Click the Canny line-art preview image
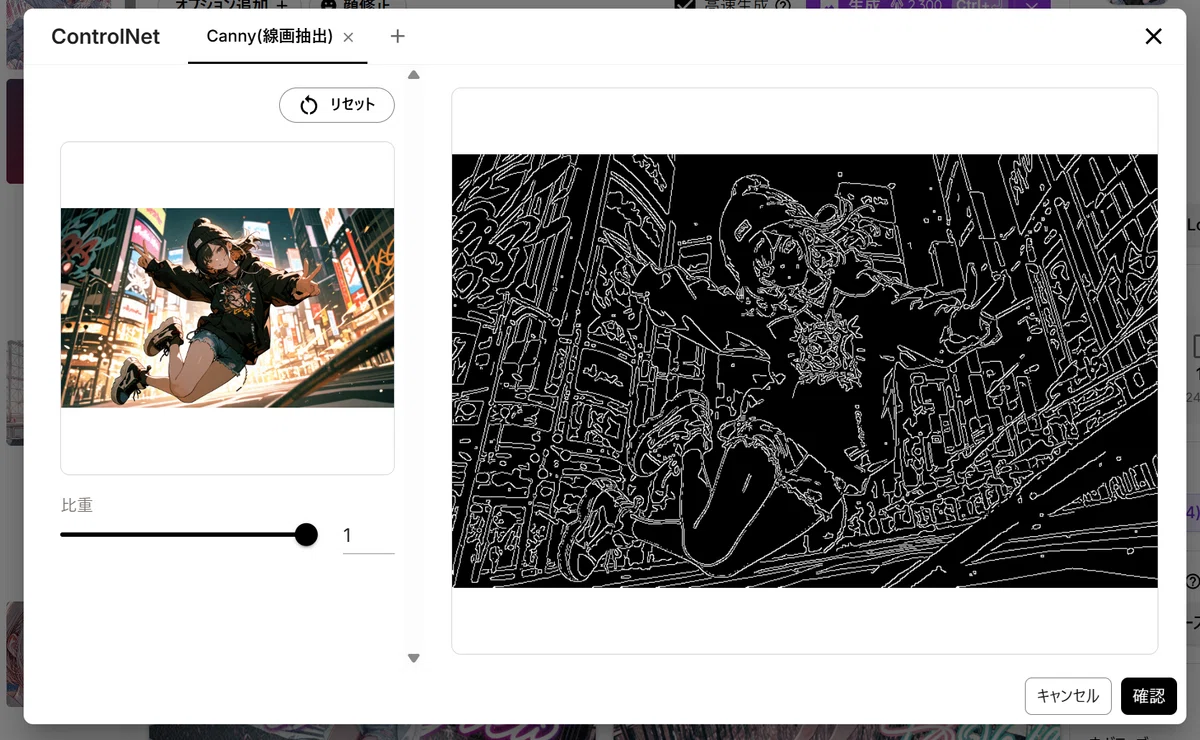This screenshot has height=740, width=1200. click(x=805, y=371)
